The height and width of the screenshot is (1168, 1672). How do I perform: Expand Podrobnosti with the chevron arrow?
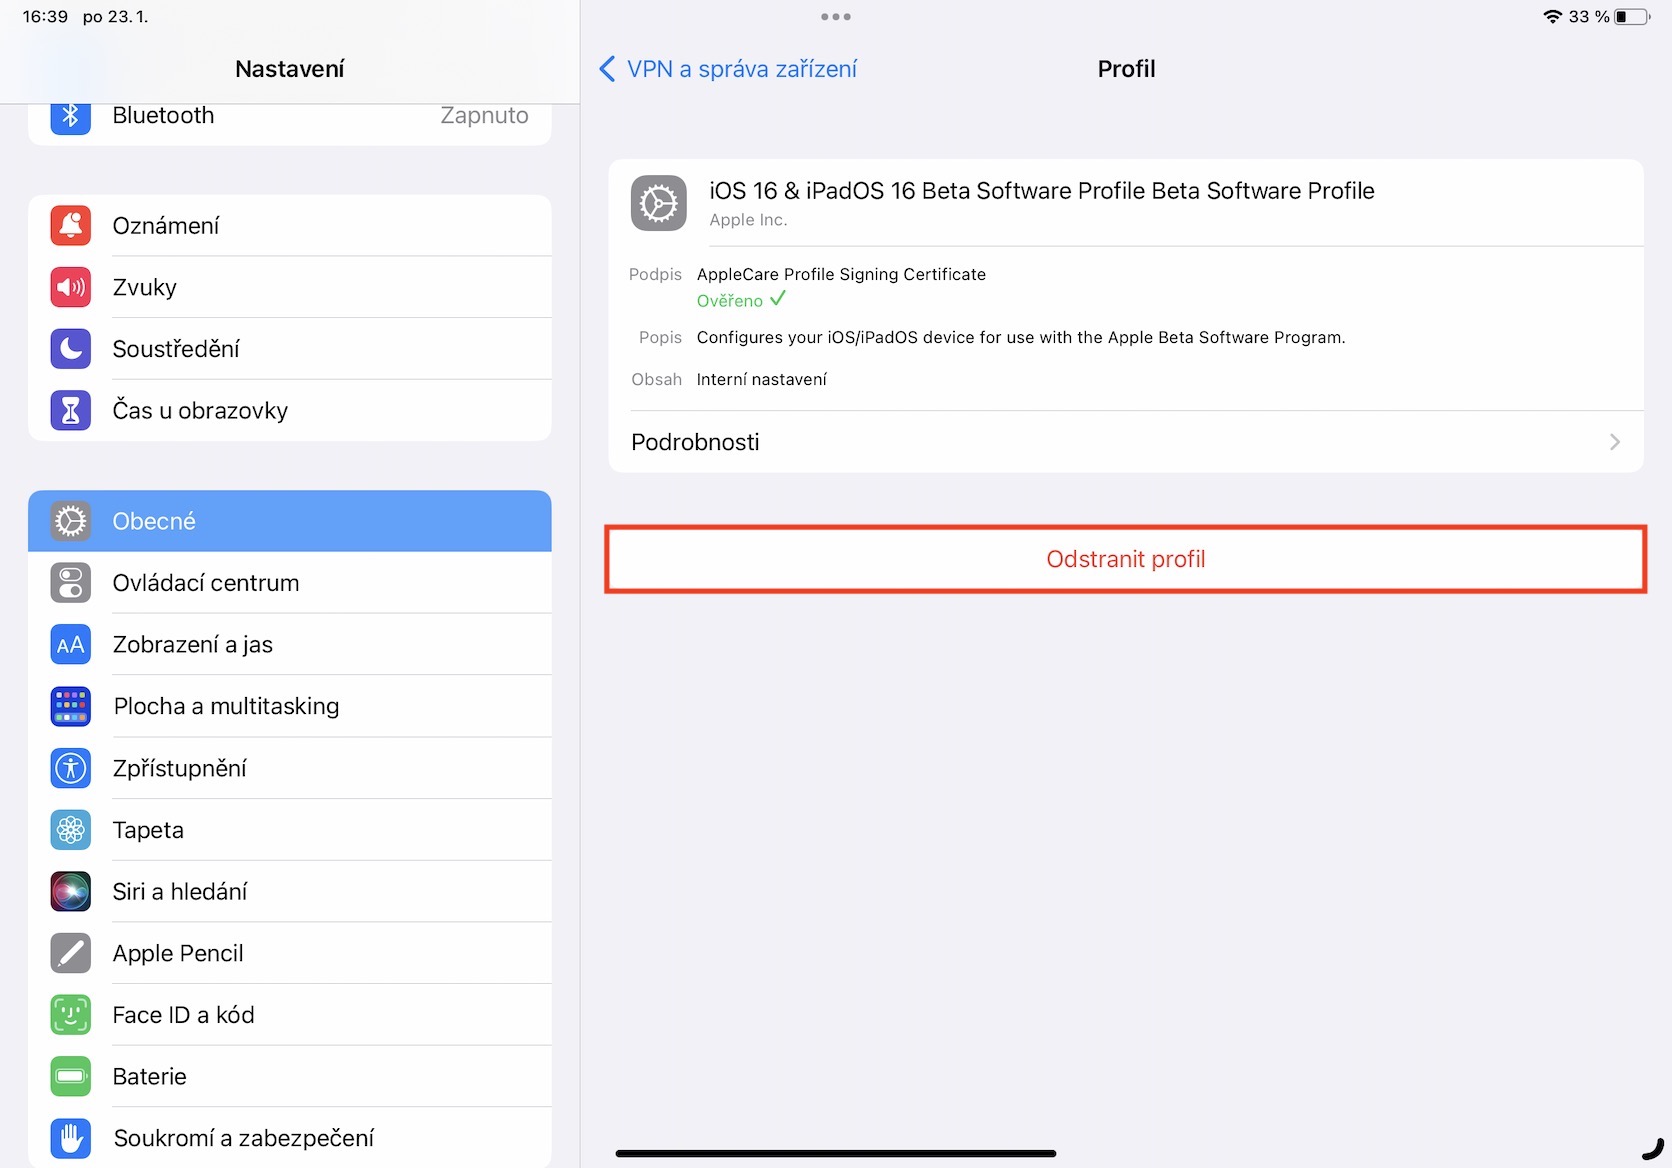point(1614,442)
